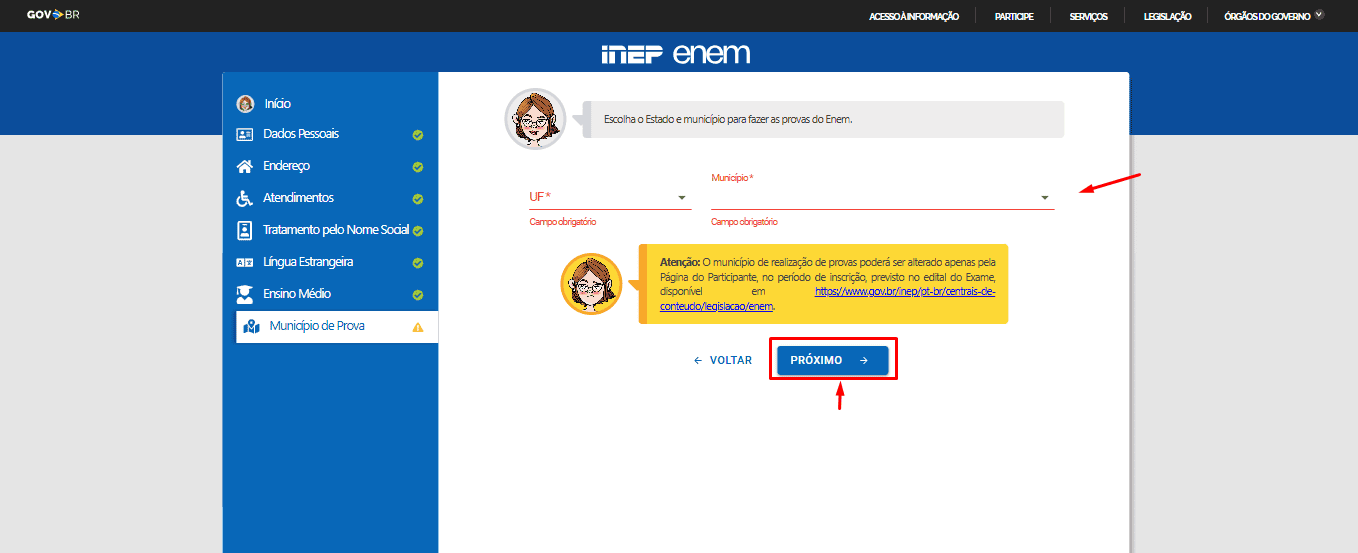Open the gov.br legislação Enem hyperlink

pyautogui.click(x=904, y=292)
